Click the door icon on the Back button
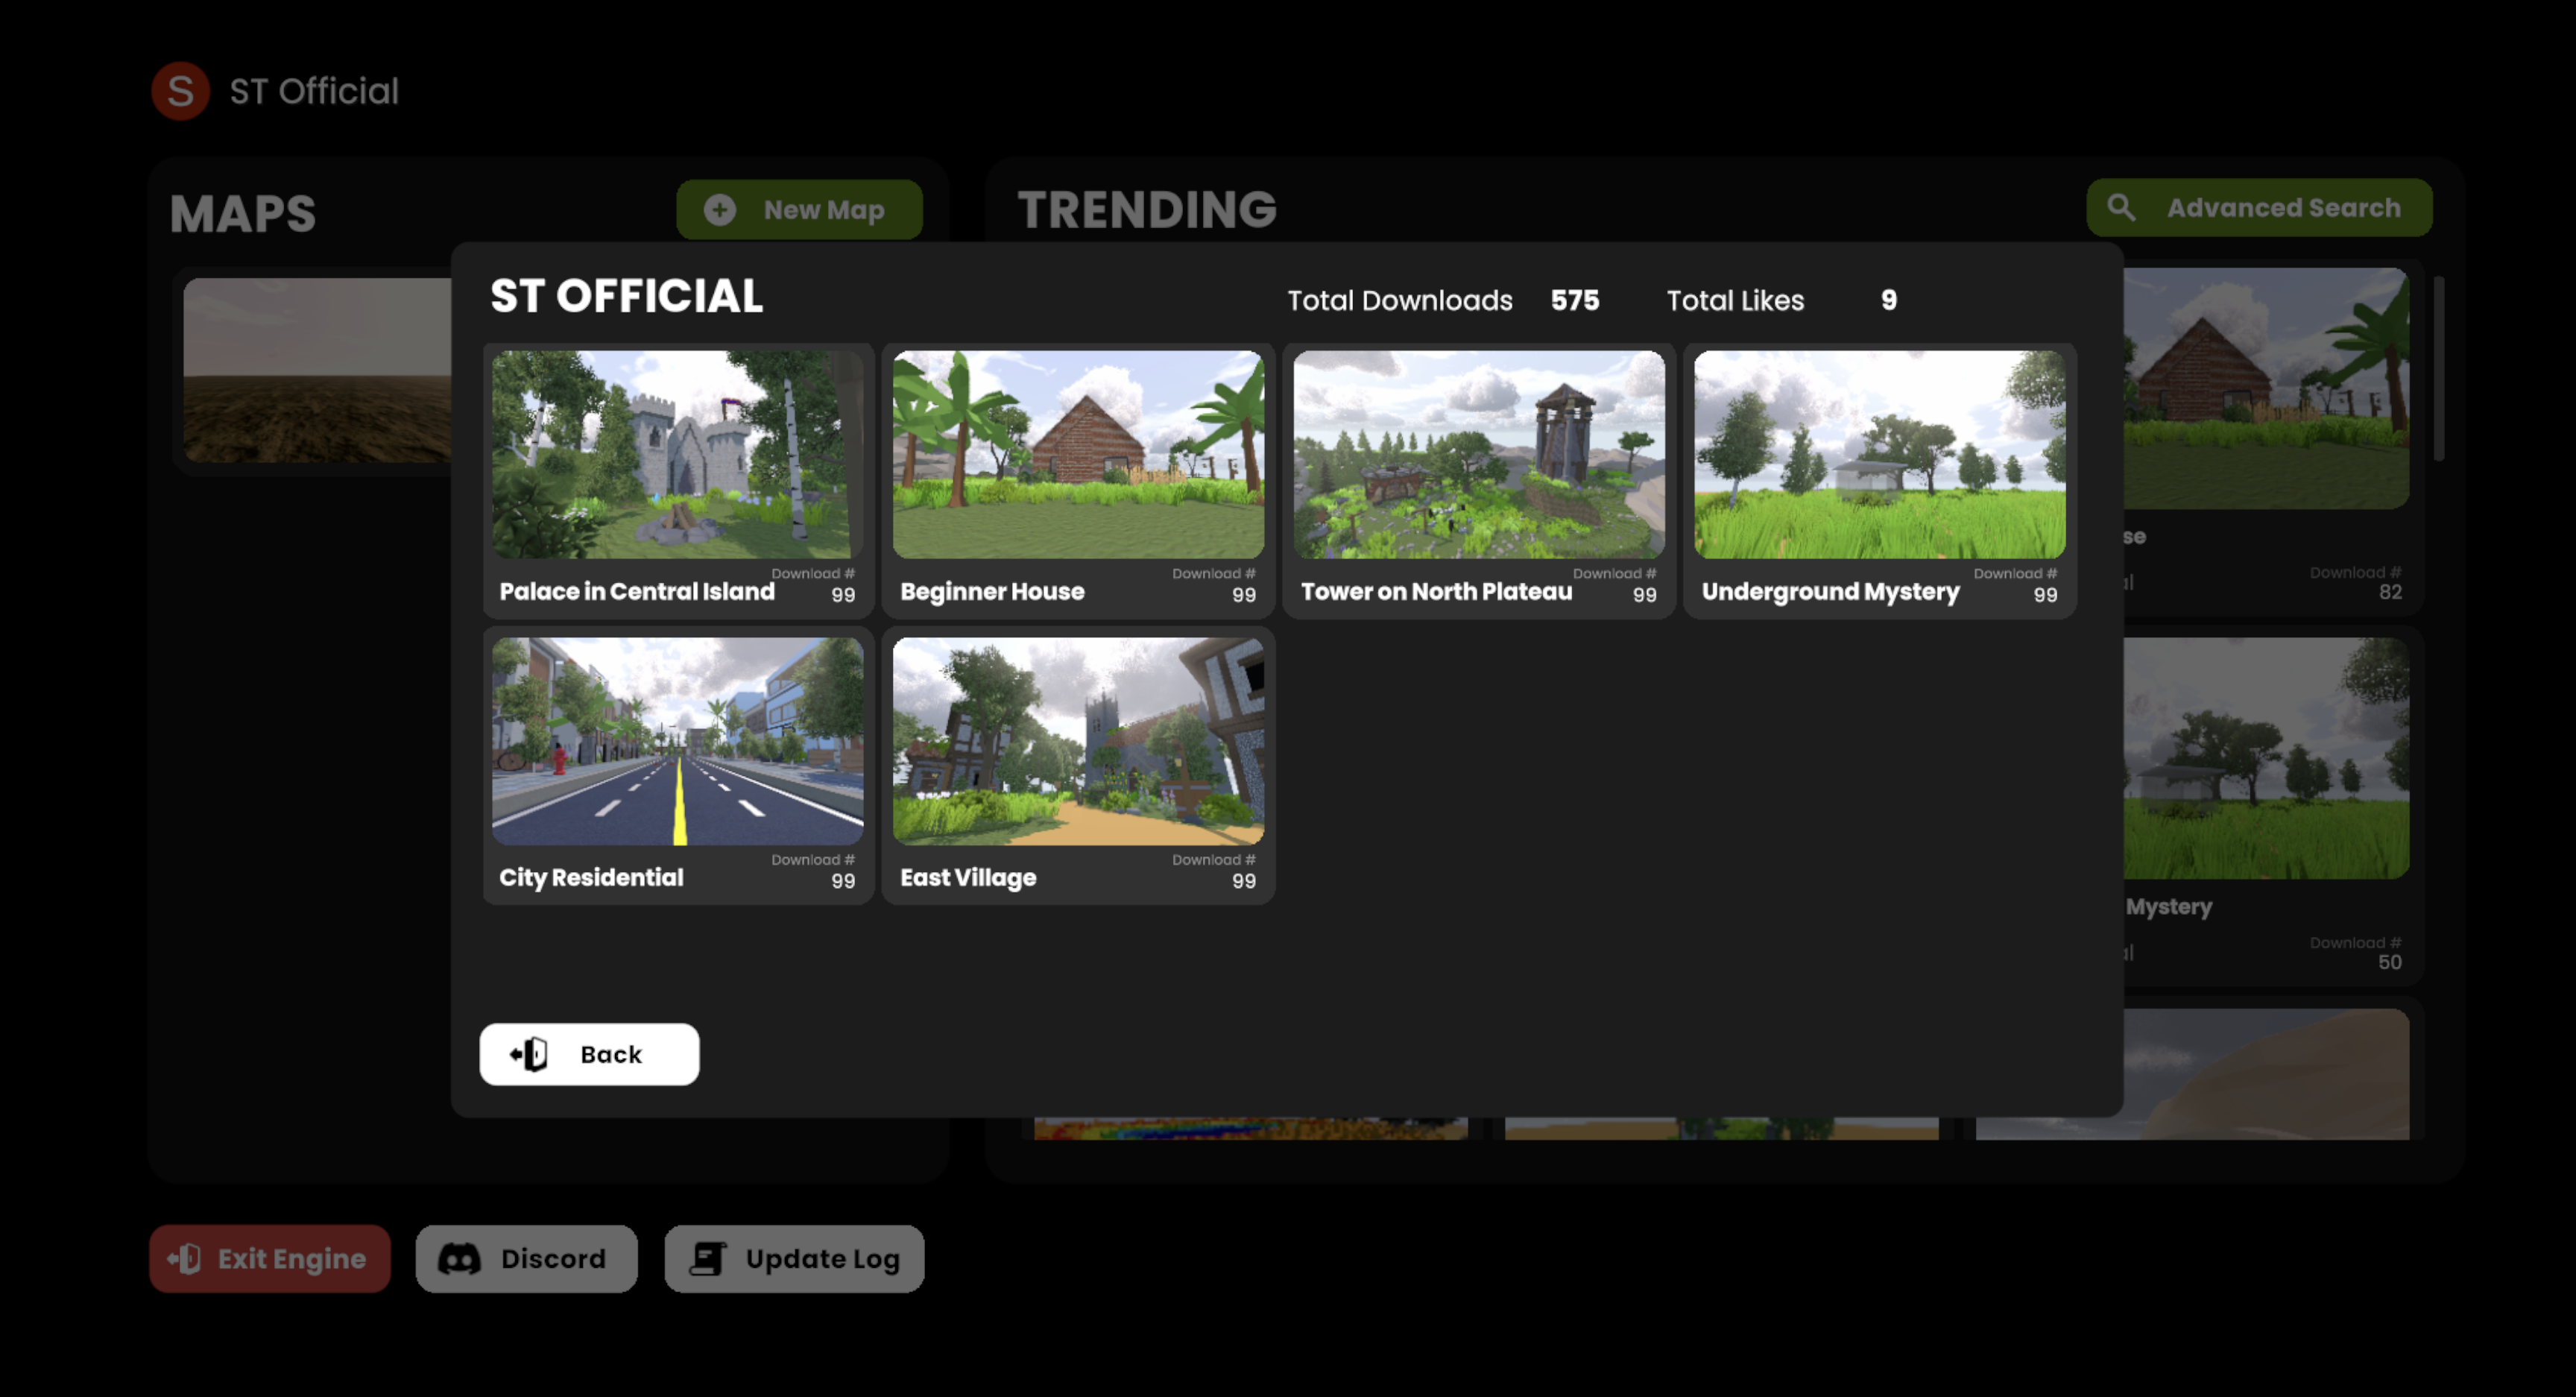Image resolution: width=2576 pixels, height=1397 pixels. click(x=528, y=1054)
